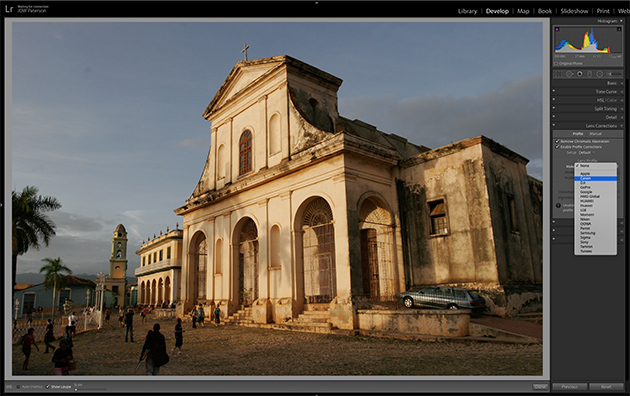Open the Print module
This screenshot has width=630, height=396.
pos(603,11)
